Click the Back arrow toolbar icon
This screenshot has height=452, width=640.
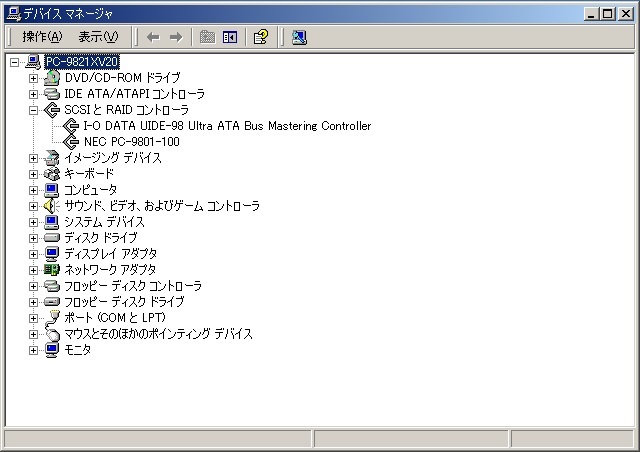(x=153, y=38)
